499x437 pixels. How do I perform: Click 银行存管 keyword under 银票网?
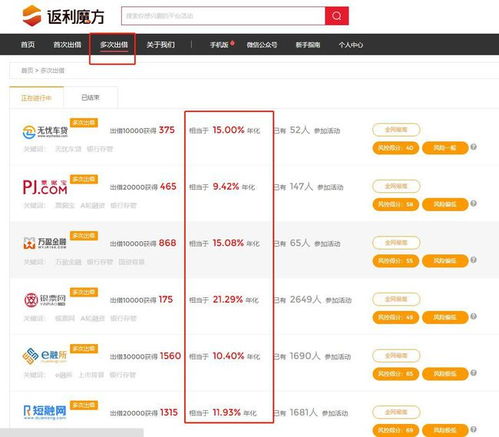click(123, 318)
